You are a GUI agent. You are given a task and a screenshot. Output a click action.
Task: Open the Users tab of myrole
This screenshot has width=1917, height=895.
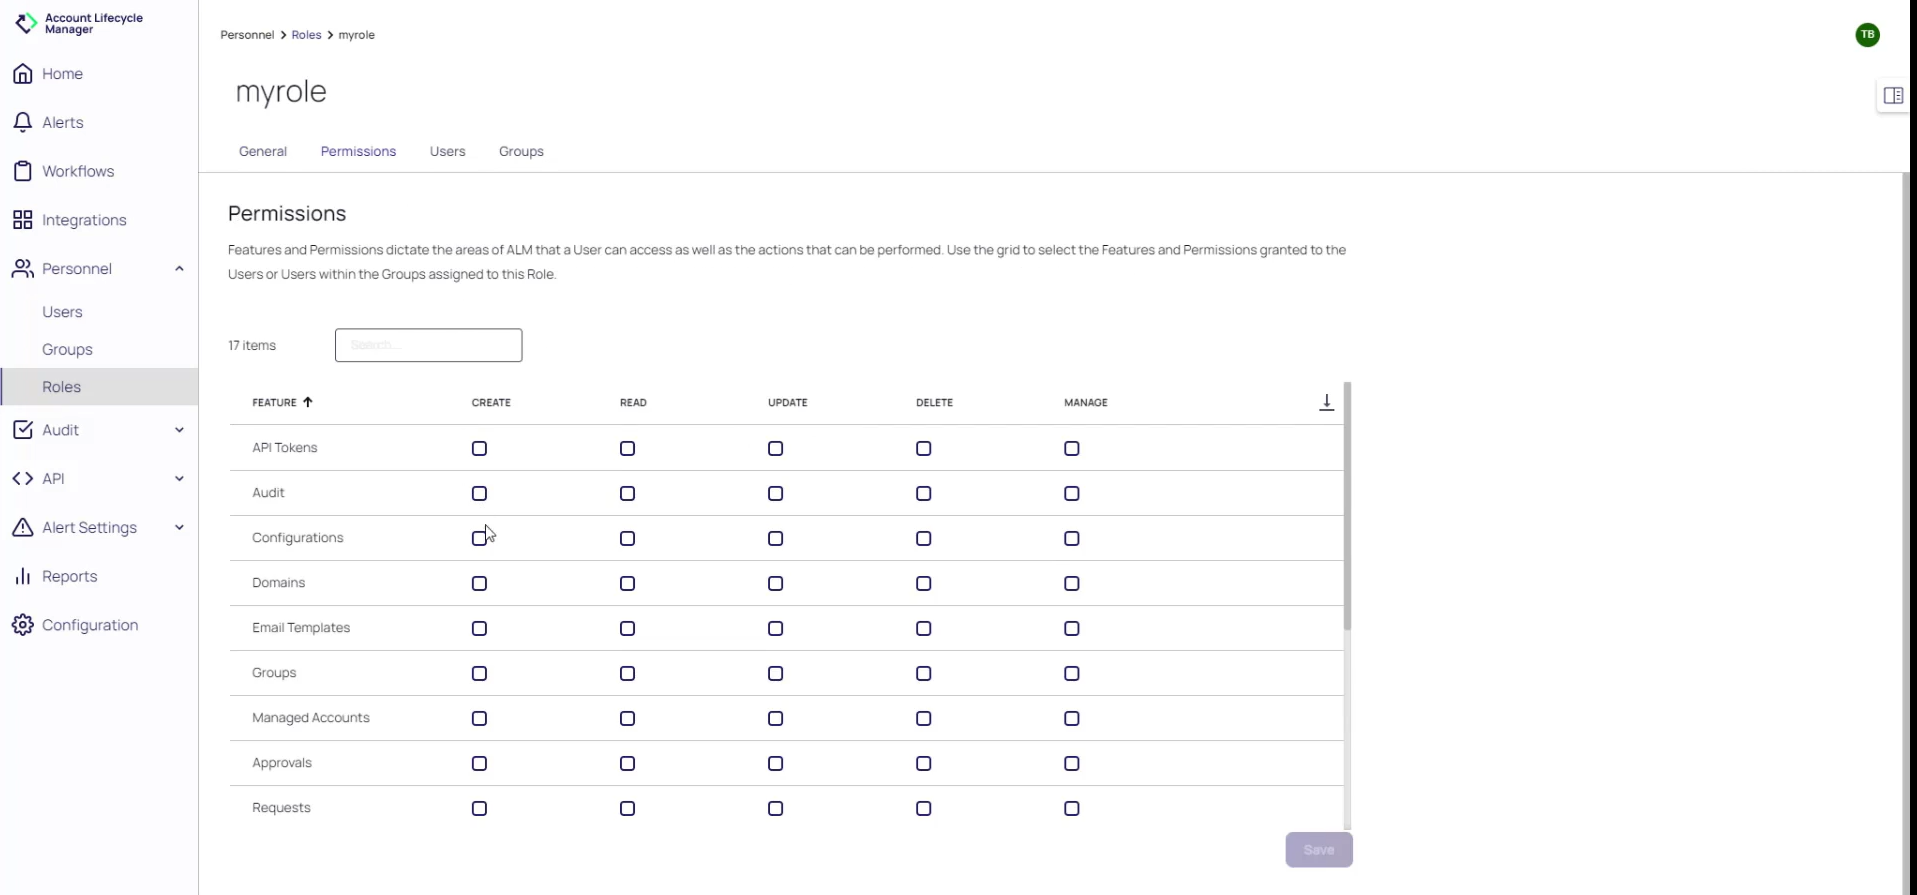[x=447, y=152]
